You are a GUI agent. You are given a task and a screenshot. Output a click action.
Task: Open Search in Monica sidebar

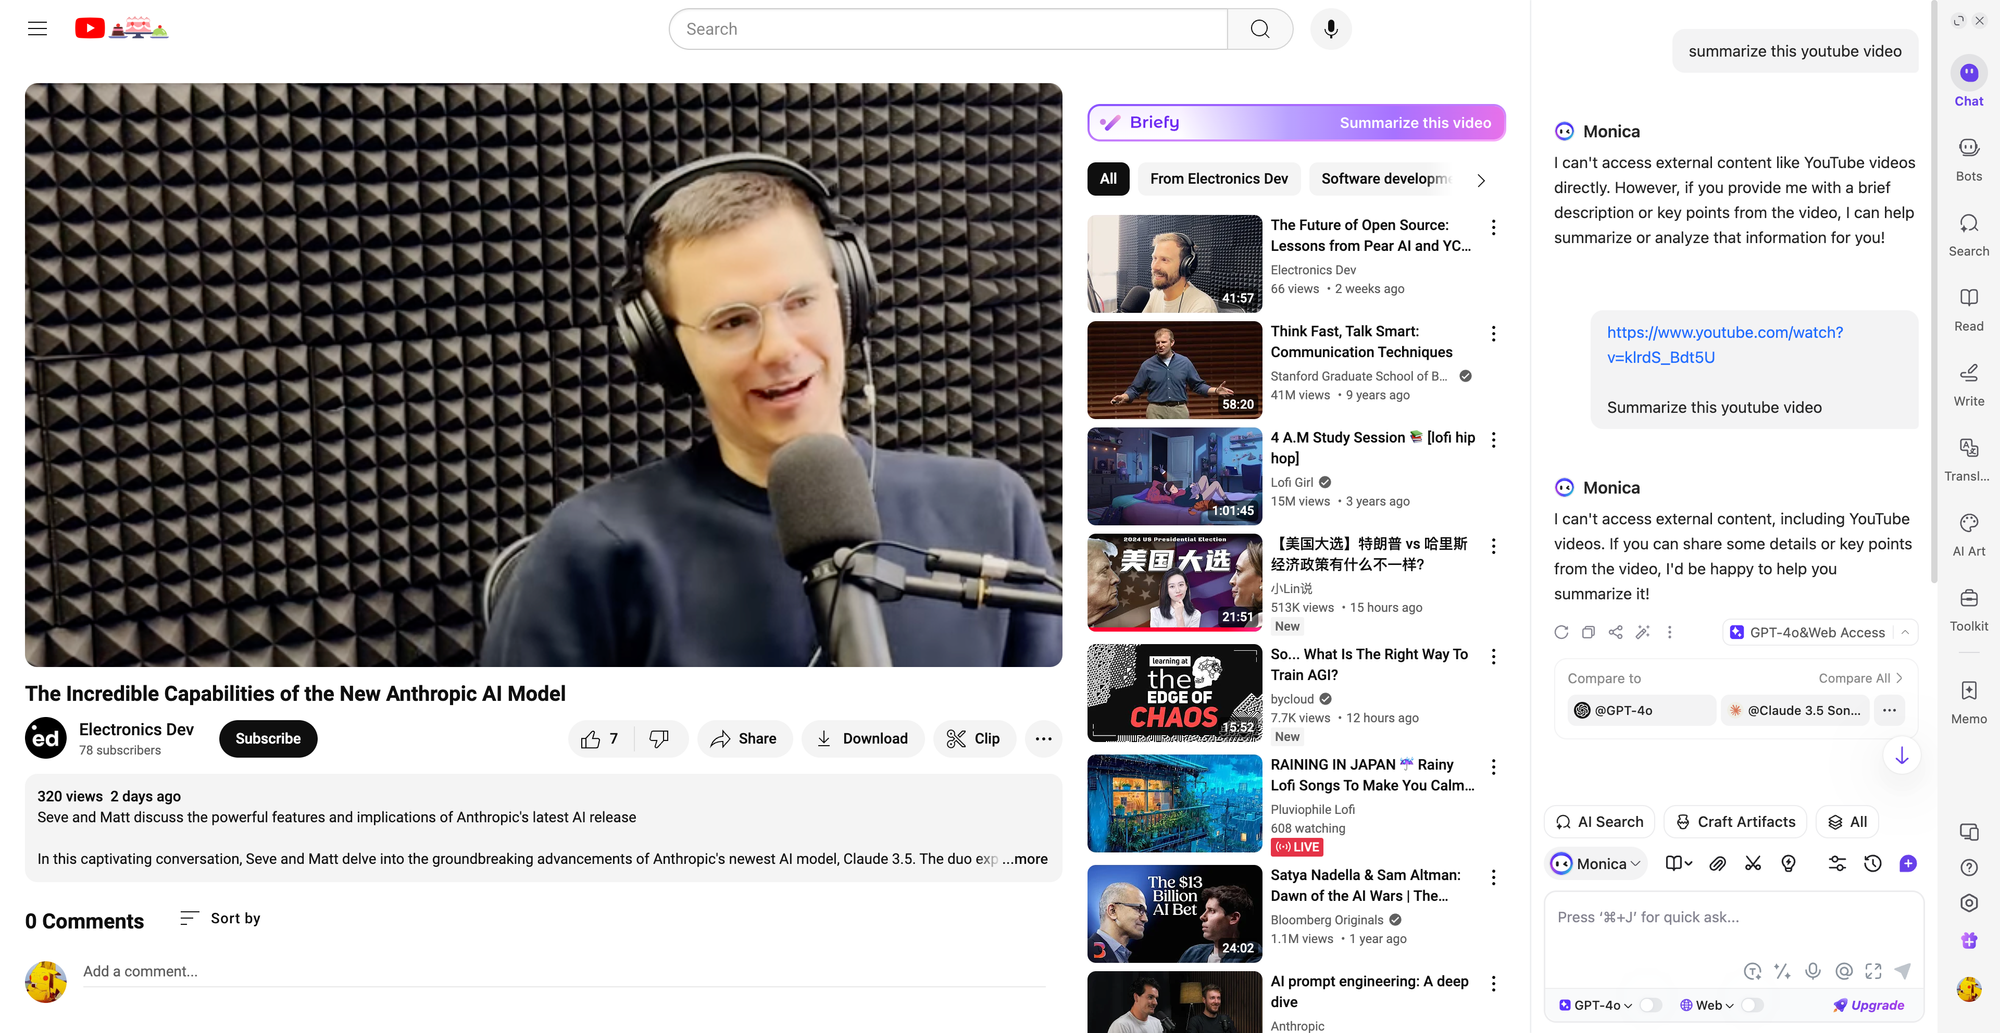pyautogui.click(x=1969, y=234)
